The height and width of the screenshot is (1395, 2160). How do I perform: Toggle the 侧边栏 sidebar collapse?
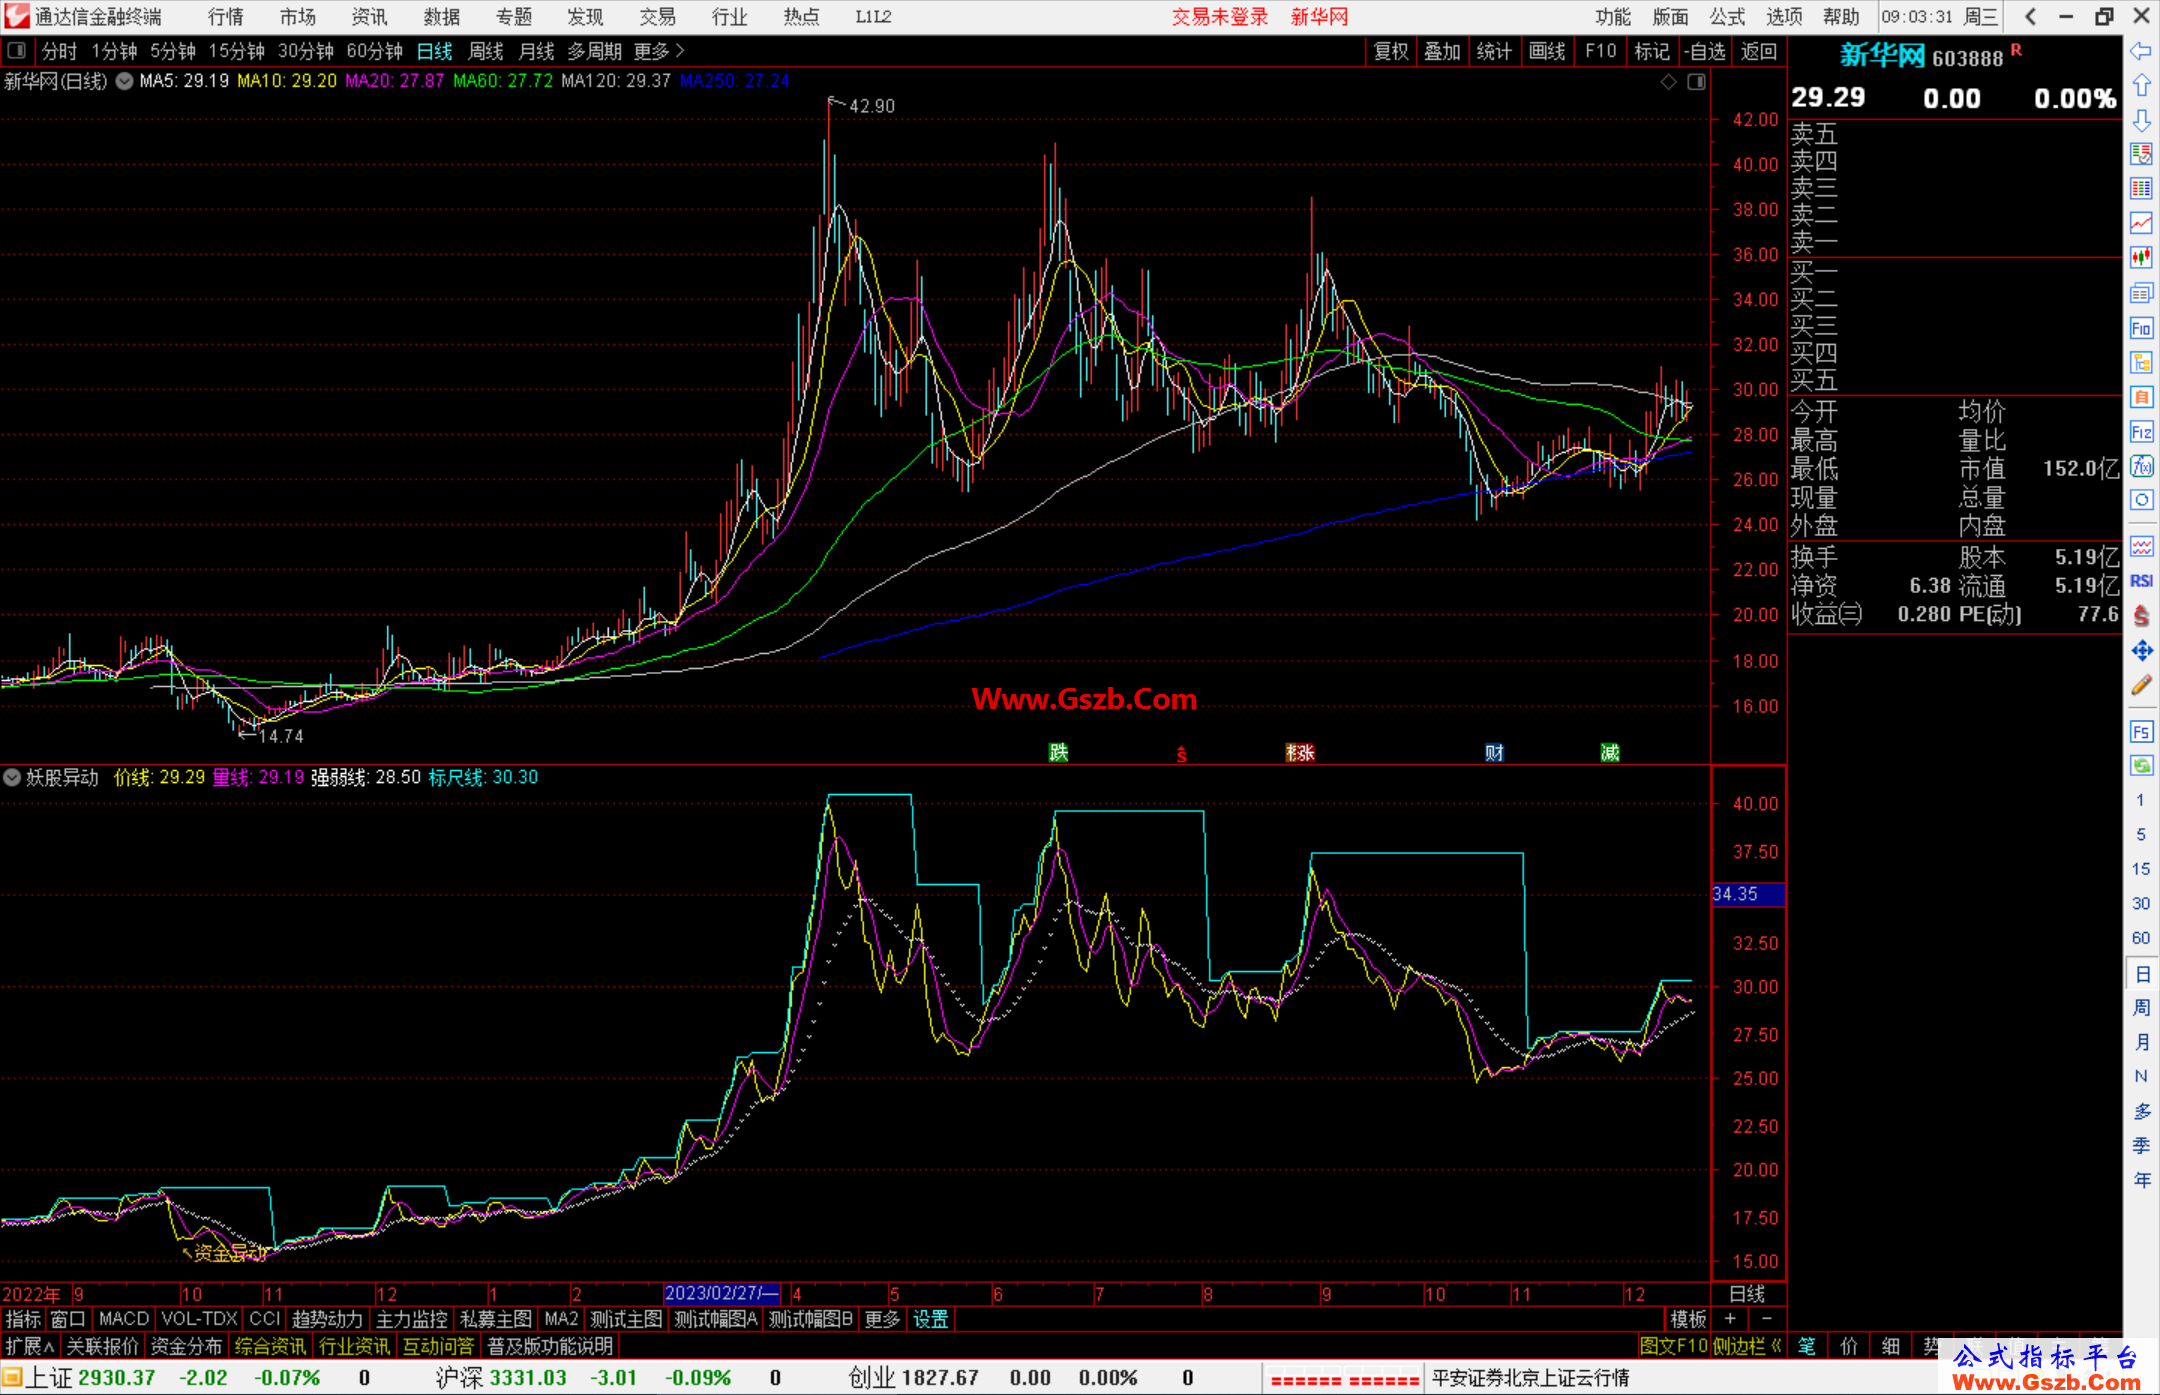[x=1747, y=1346]
